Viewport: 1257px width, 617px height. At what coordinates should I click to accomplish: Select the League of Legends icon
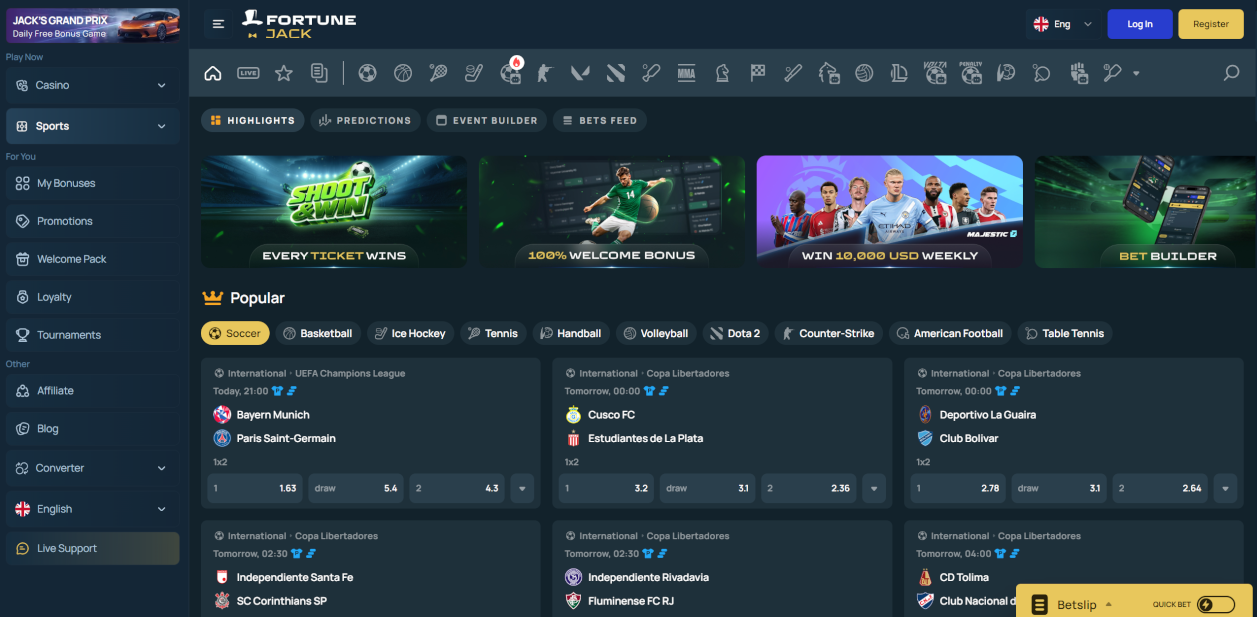(899, 73)
